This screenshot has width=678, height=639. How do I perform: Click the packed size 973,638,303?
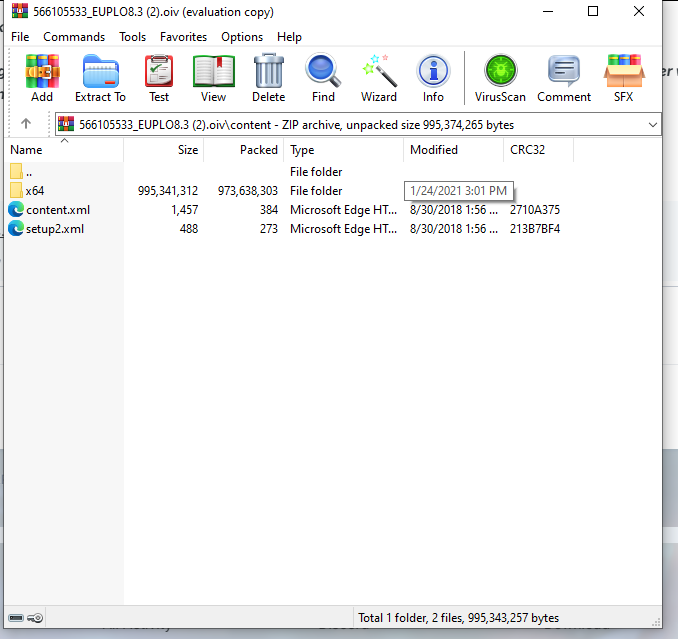[248, 191]
